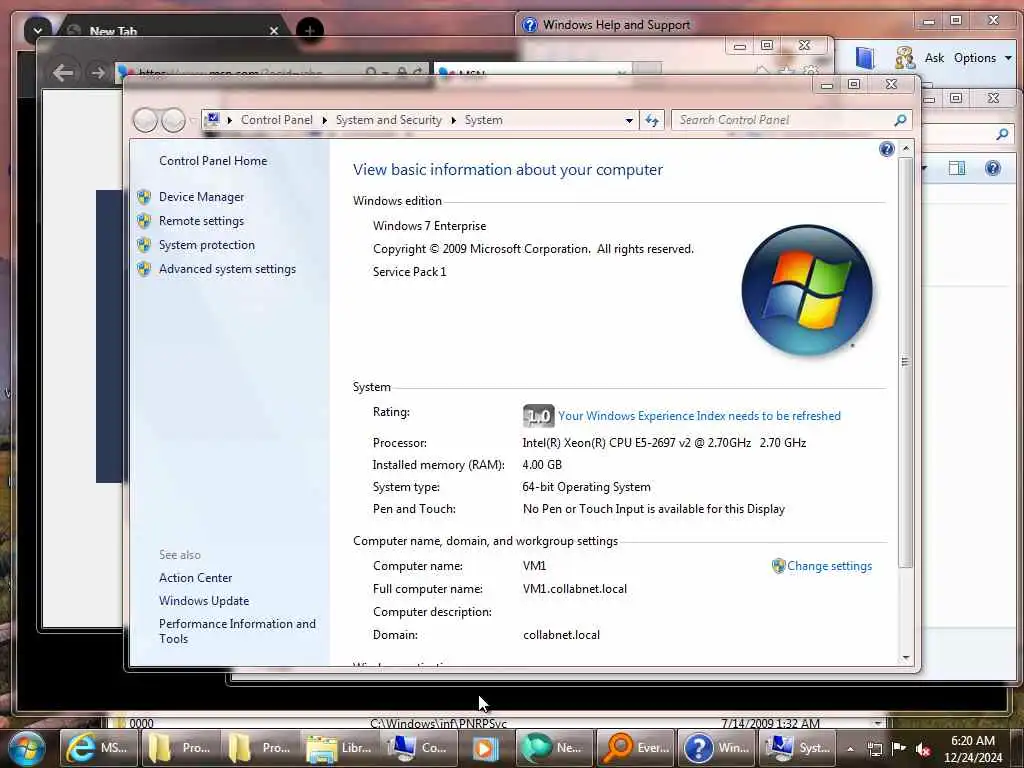Image resolution: width=1024 pixels, height=768 pixels.
Task: Expand the arrow before Control Panel breadcrumb
Action: pyautogui.click(x=230, y=121)
